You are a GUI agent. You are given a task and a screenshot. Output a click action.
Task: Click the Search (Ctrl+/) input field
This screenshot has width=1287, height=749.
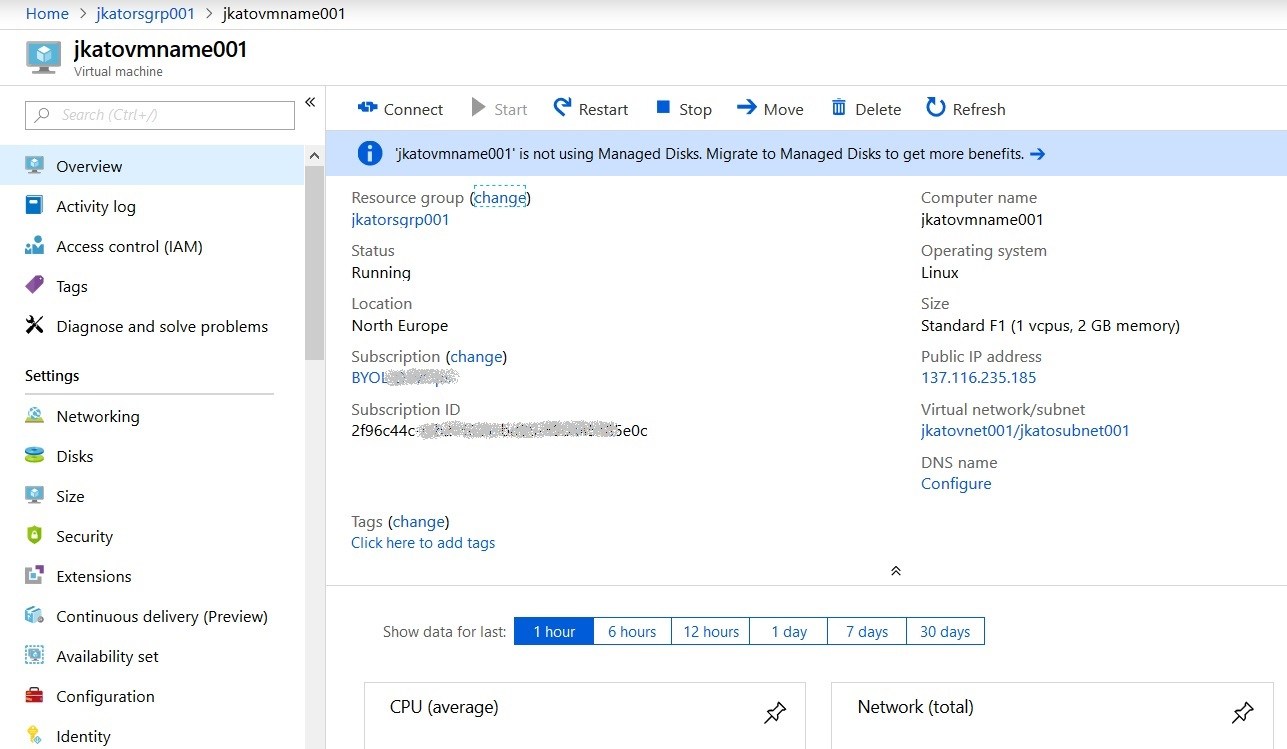coord(160,115)
